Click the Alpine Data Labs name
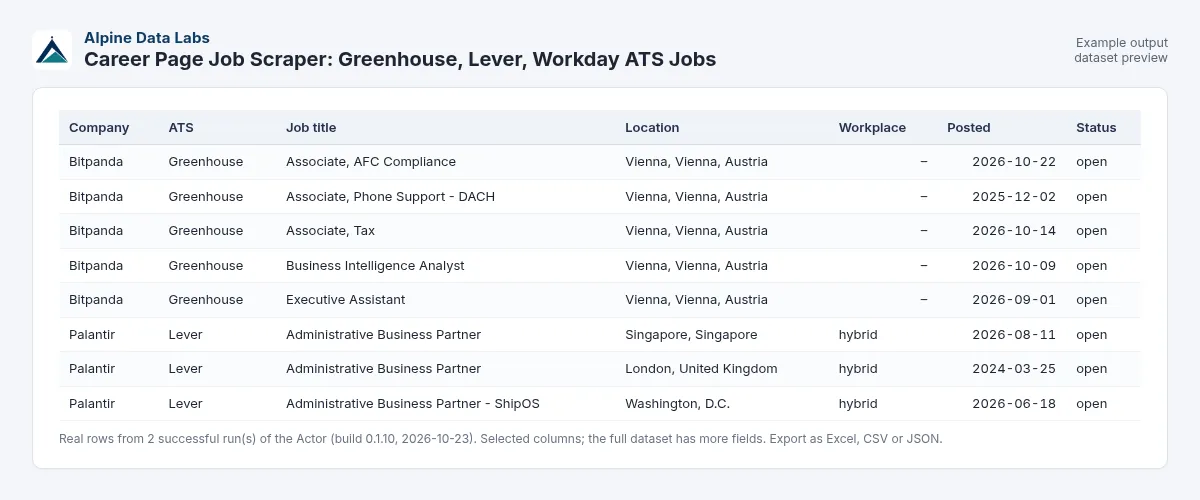This screenshot has width=1200, height=500. (147, 38)
